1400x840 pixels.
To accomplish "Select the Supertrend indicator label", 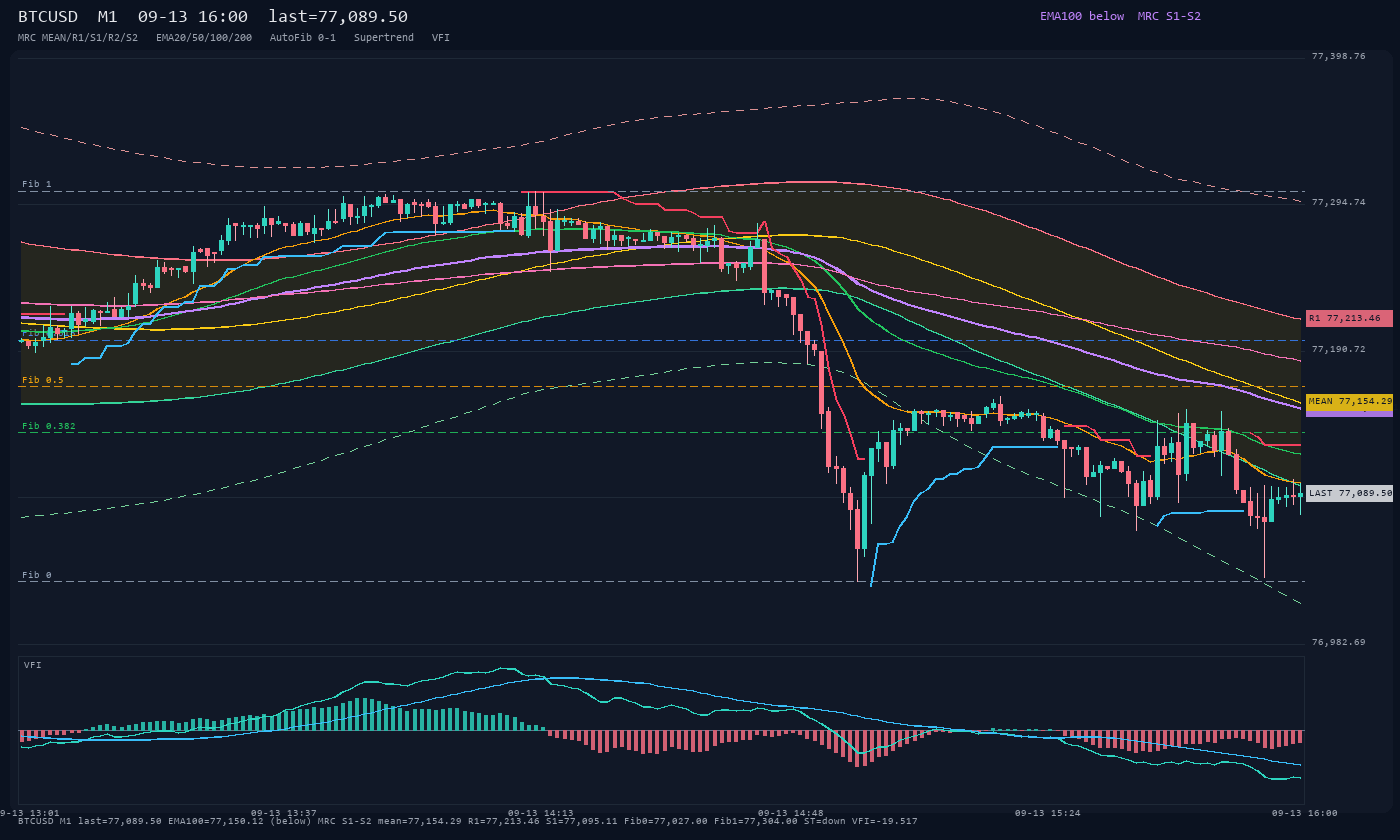I will pyautogui.click(x=384, y=37).
